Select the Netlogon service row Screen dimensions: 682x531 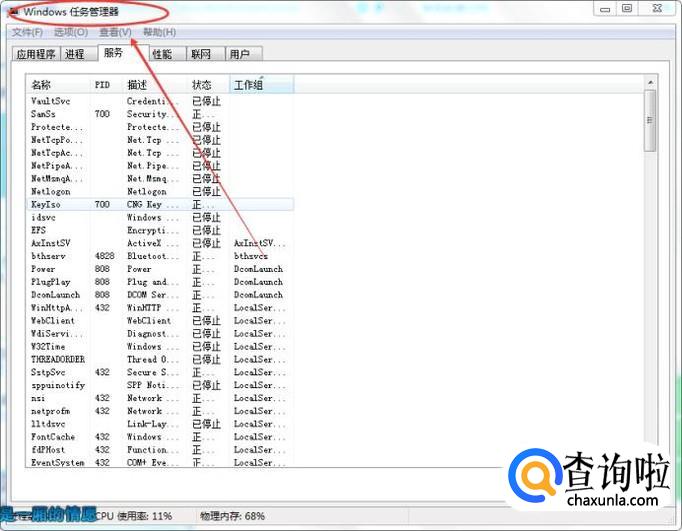tap(160, 192)
